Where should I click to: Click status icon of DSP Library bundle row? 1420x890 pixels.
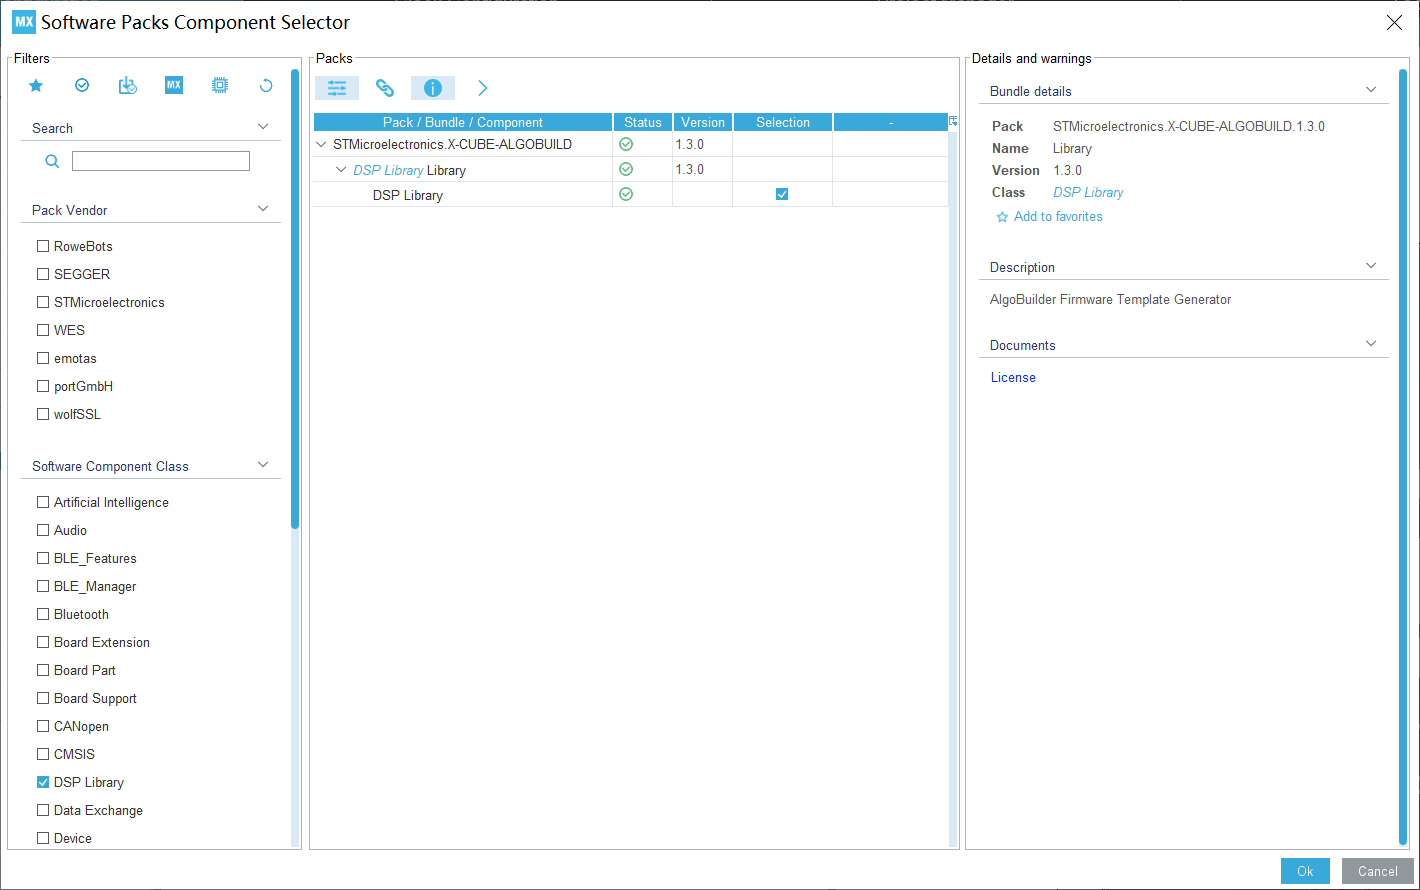(x=626, y=169)
